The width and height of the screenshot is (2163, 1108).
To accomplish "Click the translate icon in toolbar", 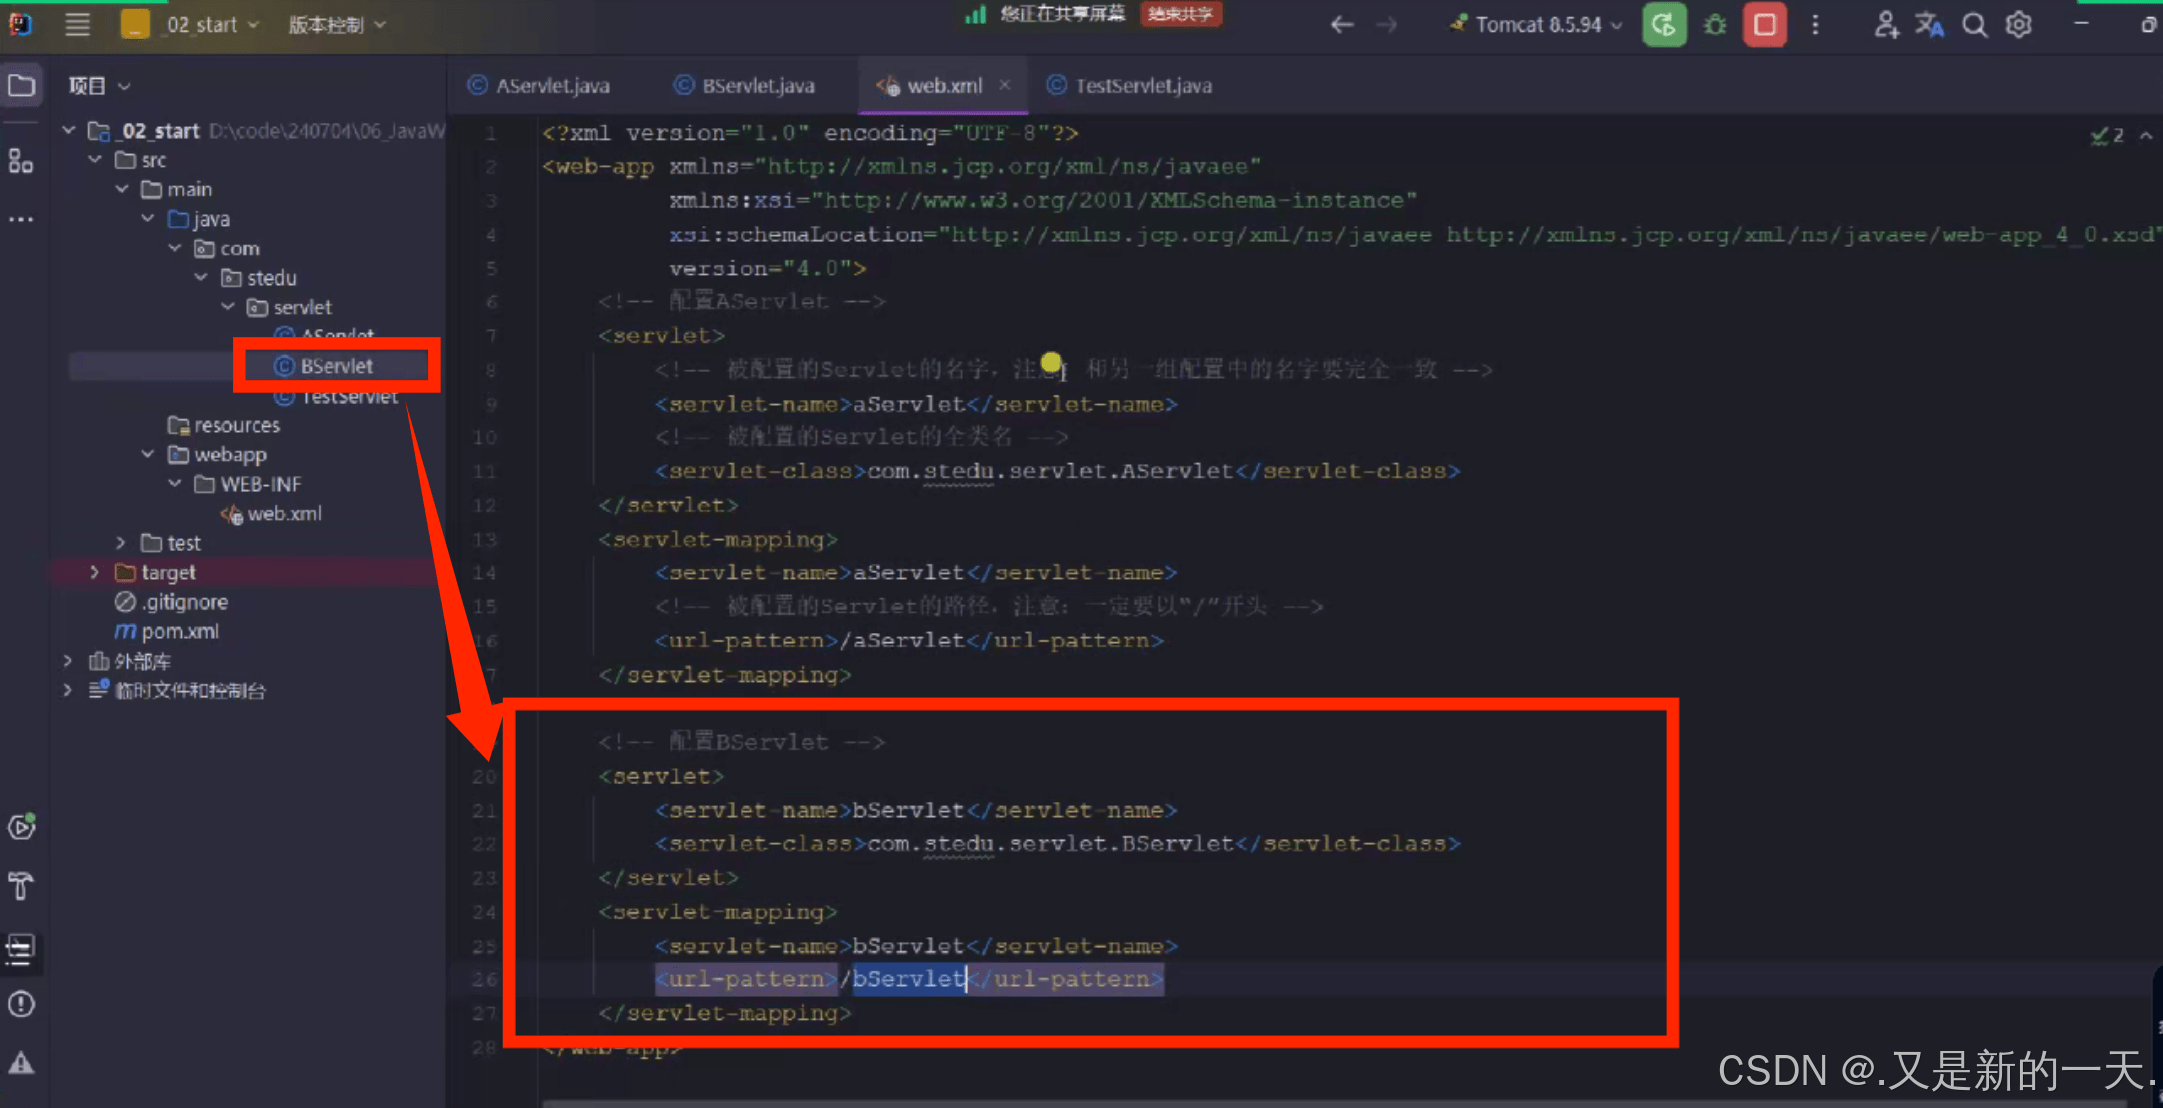I will pos(1929,25).
